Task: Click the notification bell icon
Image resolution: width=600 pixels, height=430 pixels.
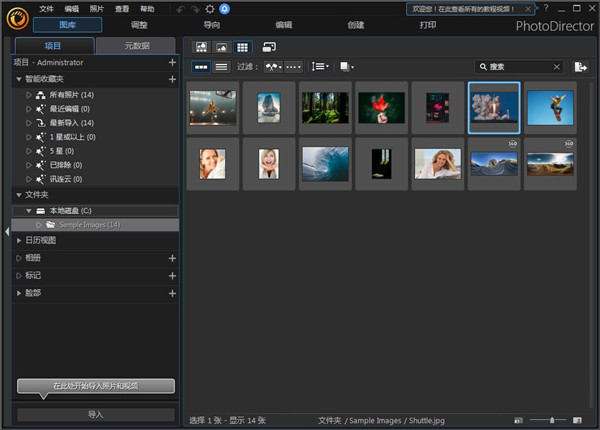Action: [224, 8]
